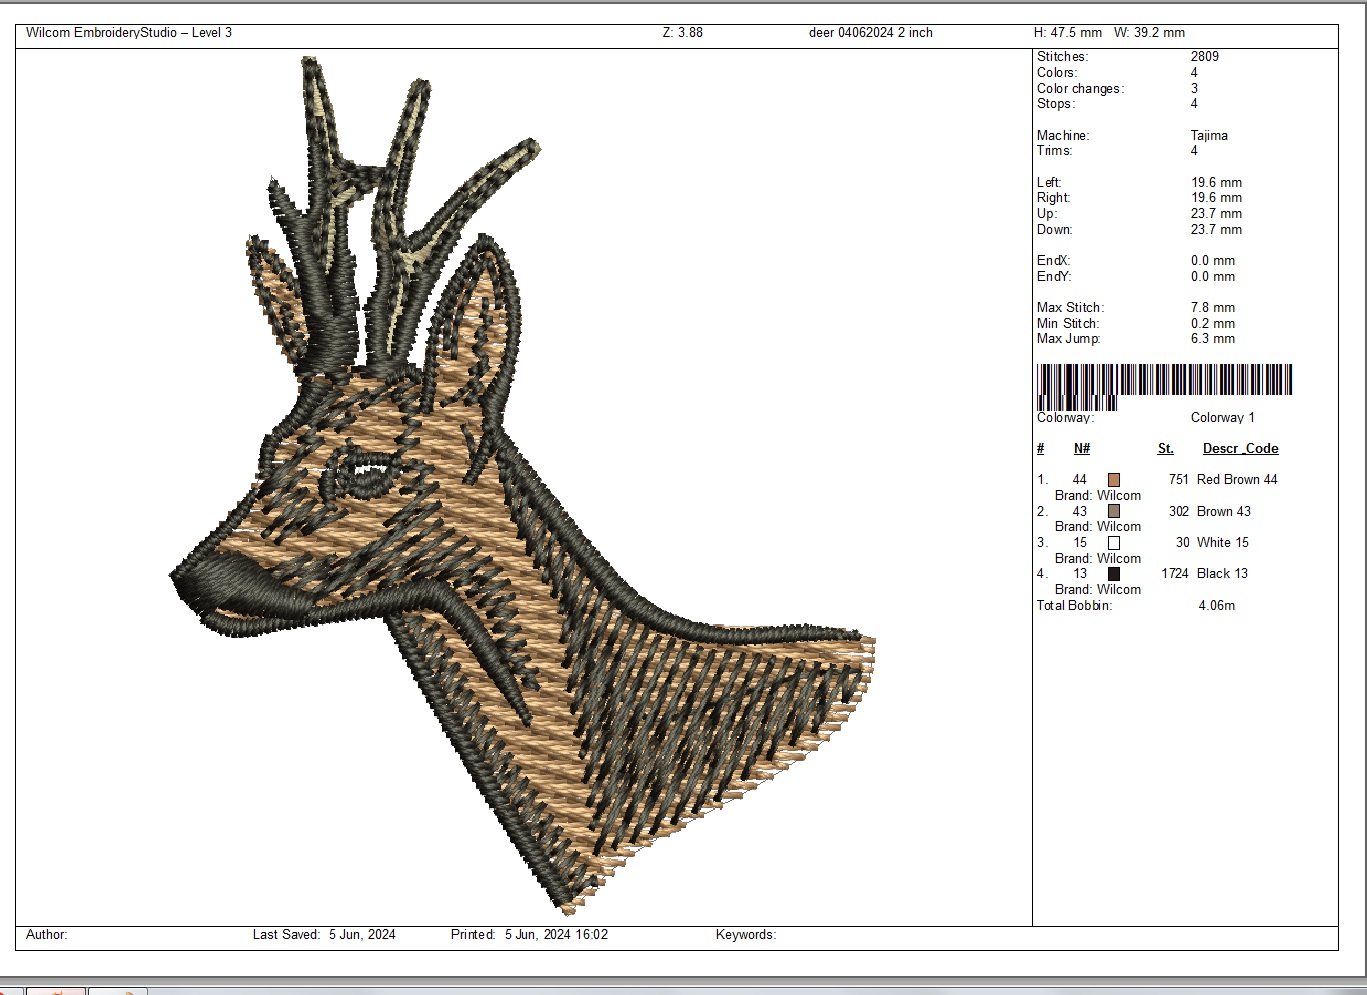The height and width of the screenshot is (995, 1367).
Task: Click the Stitches count 2809
Action: point(1204,57)
